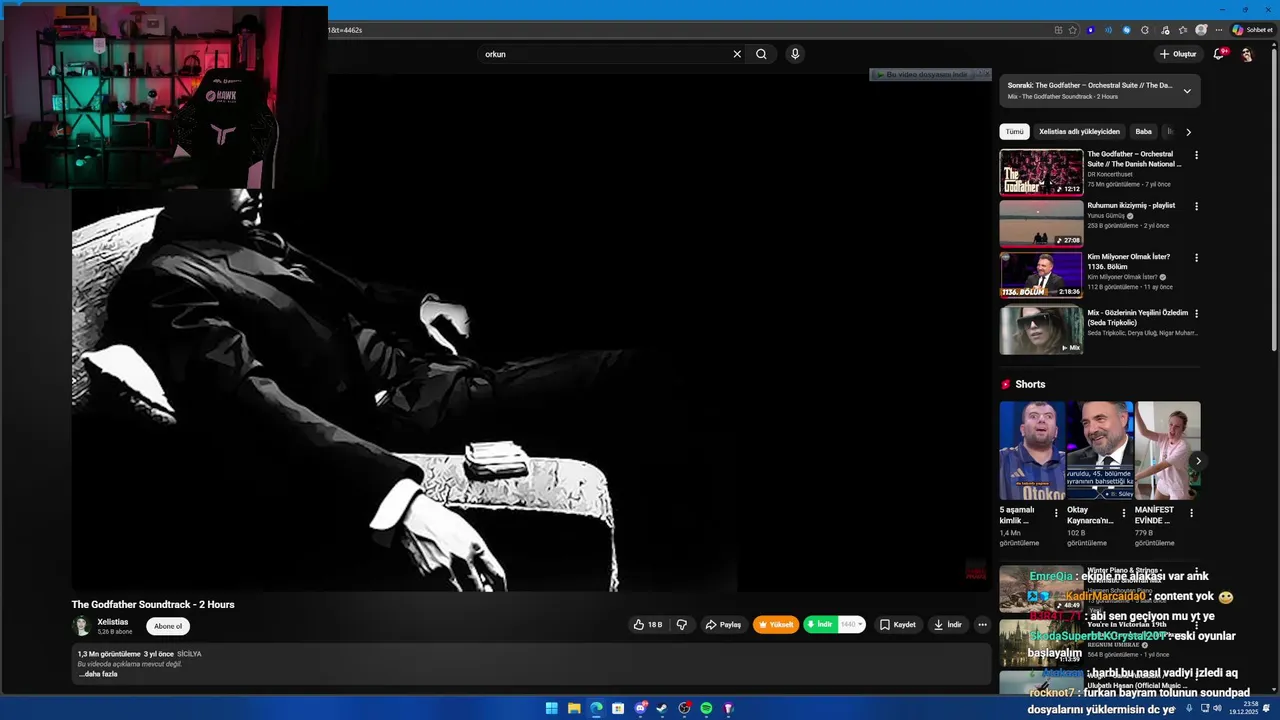Viewport: 1280px width, 720px height.
Task: Open options for the '5 aşamalı kimlik' short
Action: coord(1056,513)
